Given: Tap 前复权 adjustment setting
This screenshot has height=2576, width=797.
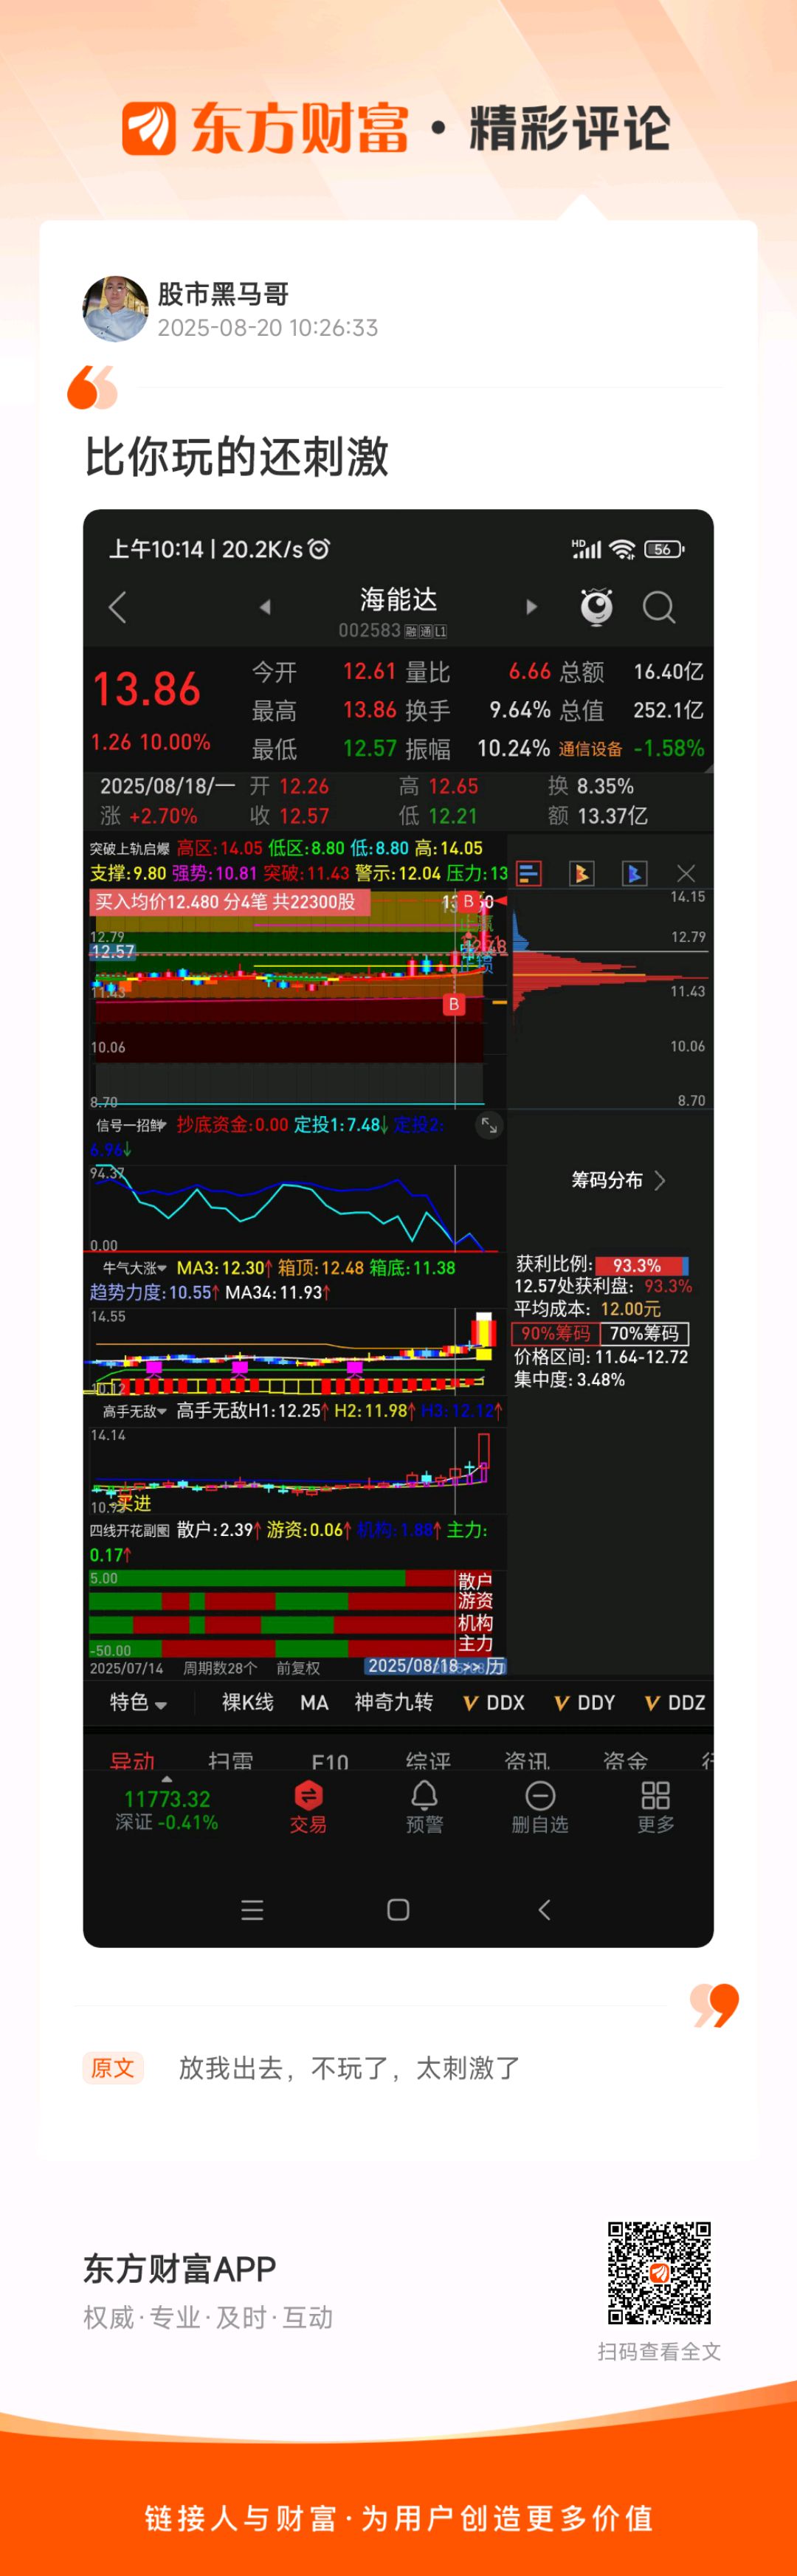Looking at the screenshot, I should pos(298,1668).
